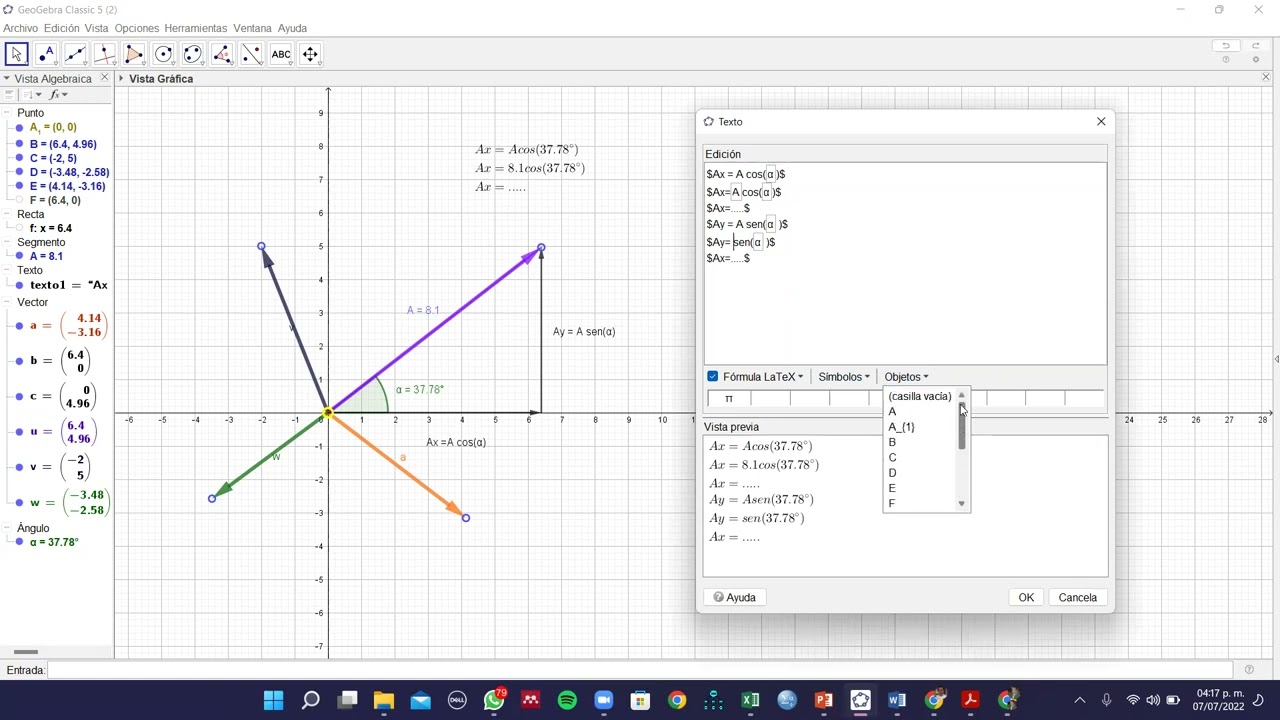Select the Point tool

click(46, 54)
